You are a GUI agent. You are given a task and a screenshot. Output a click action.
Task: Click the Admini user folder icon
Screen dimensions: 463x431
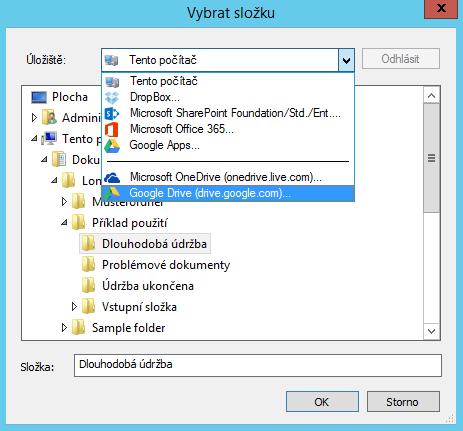coord(49,118)
